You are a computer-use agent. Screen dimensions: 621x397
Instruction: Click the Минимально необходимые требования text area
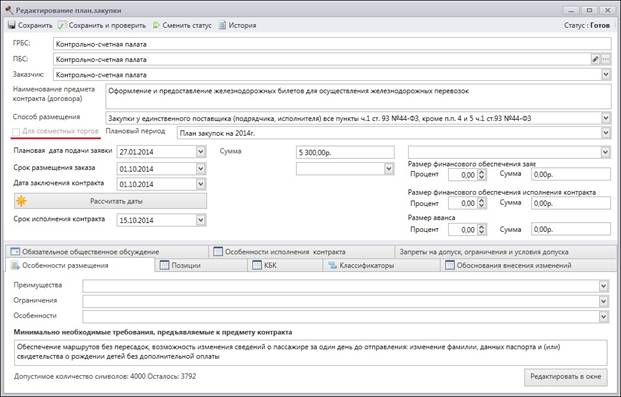pyautogui.click(x=310, y=352)
